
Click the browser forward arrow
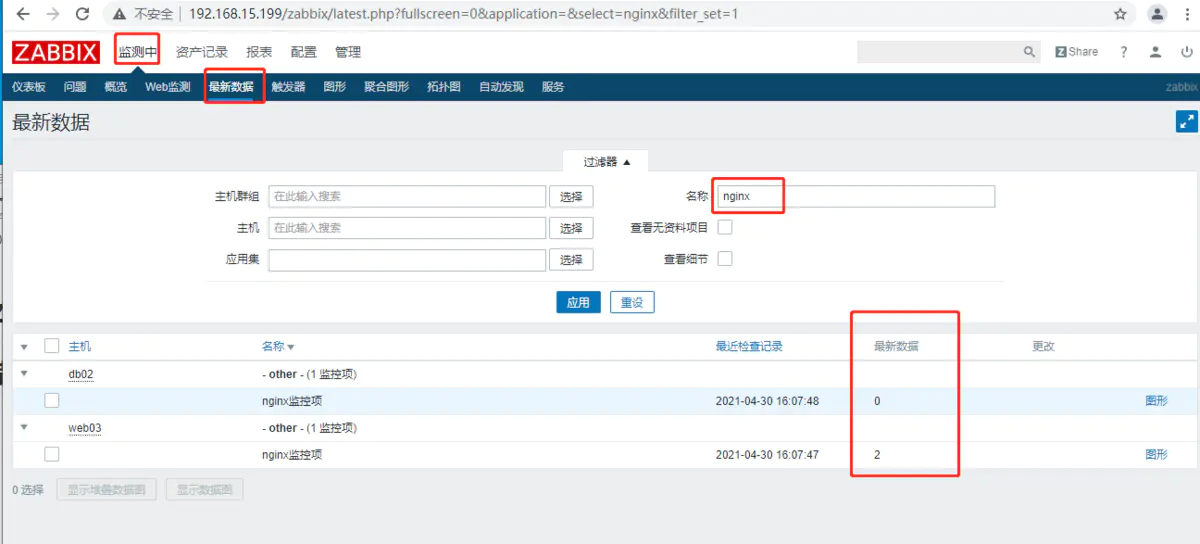click(x=52, y=15)
